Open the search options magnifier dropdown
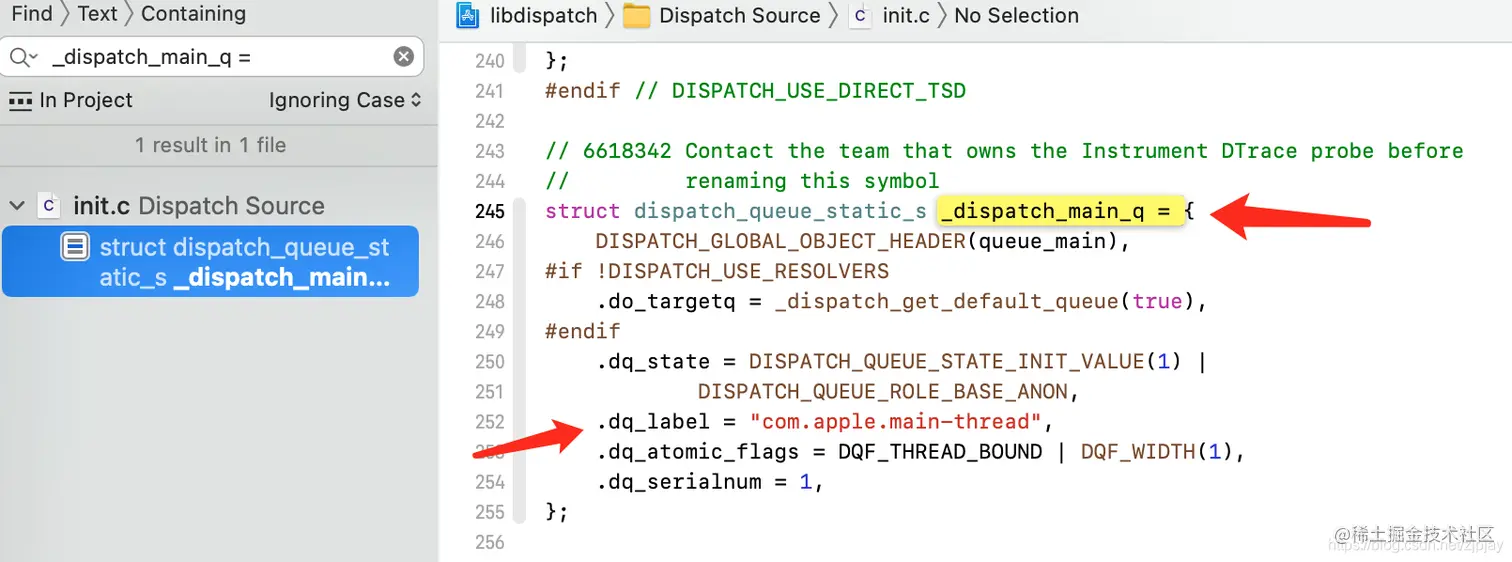Screen dimensions: 1512x562 (x=23, y=57)
